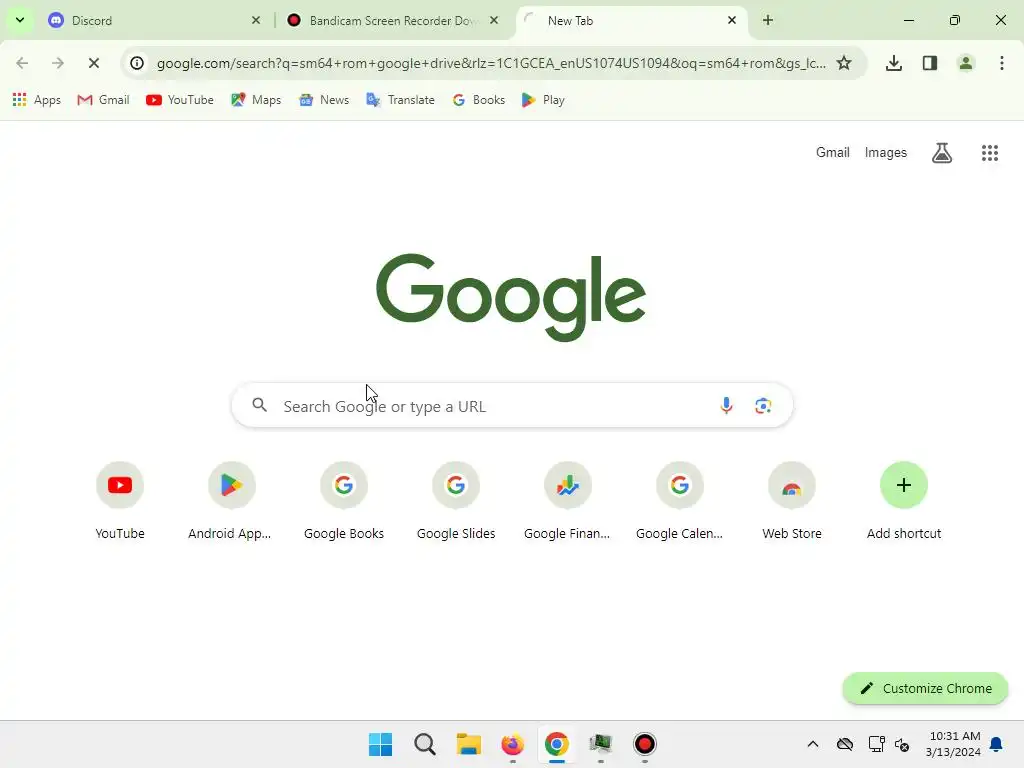Open the Chrome three-dot menu
Image resolution: width=1024 pixels, height=768 pixels.
click(x=1002, y=63)
